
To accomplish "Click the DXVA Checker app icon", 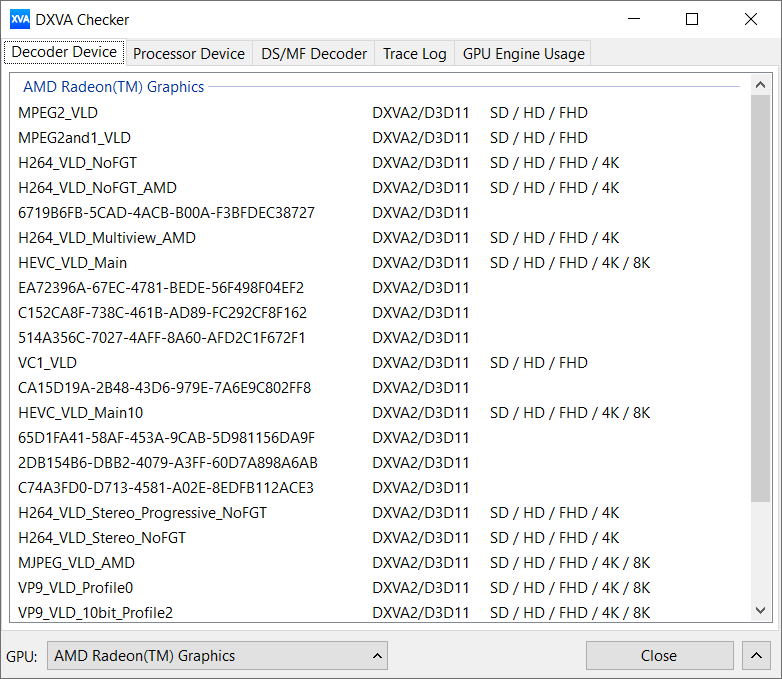I will (x=20, y=19).
